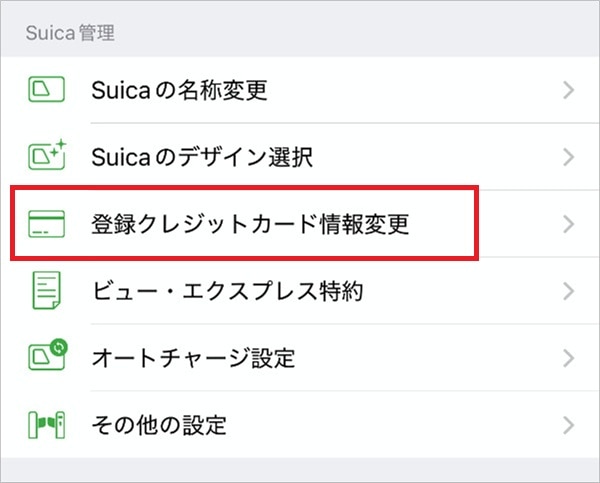Tap the ticket gate other settings icon
Viewport: 600px width, 483px height.
coord(41,425)
